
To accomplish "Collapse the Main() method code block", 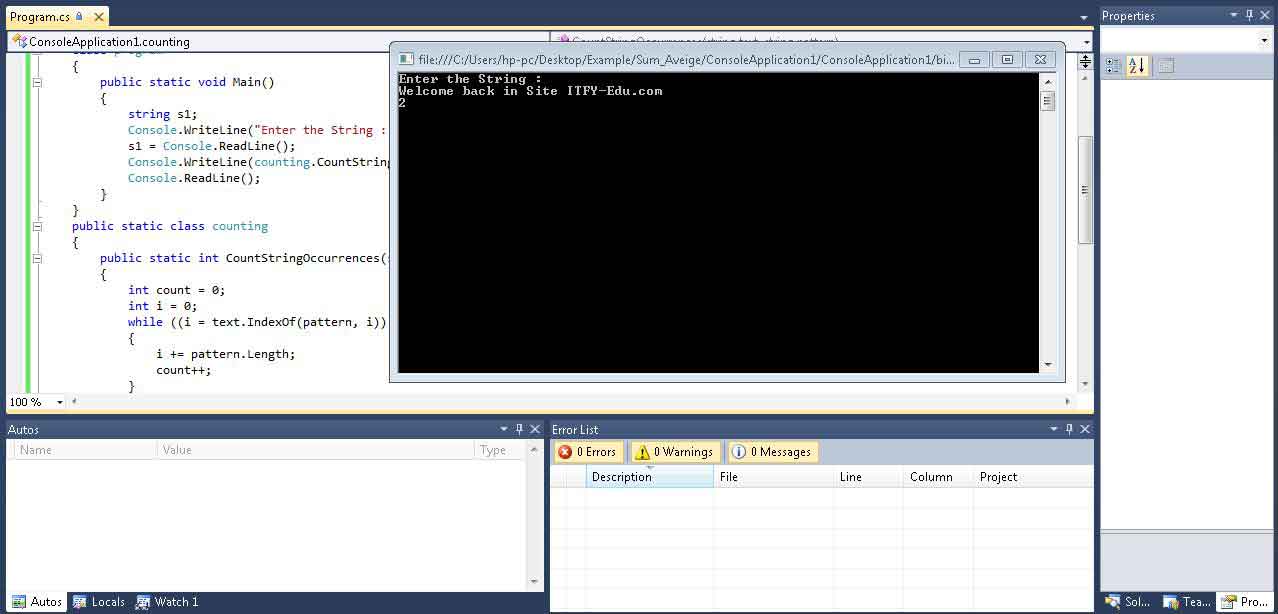I will (x=37, y=82).
